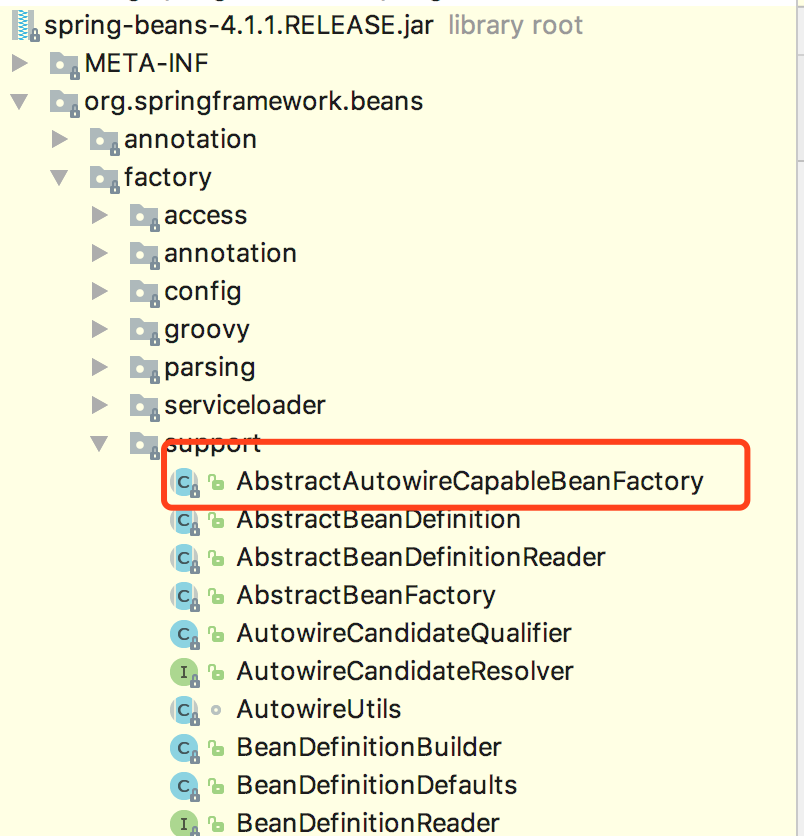Click public-access icon beside BeanDefinitionDefaults

216,786
